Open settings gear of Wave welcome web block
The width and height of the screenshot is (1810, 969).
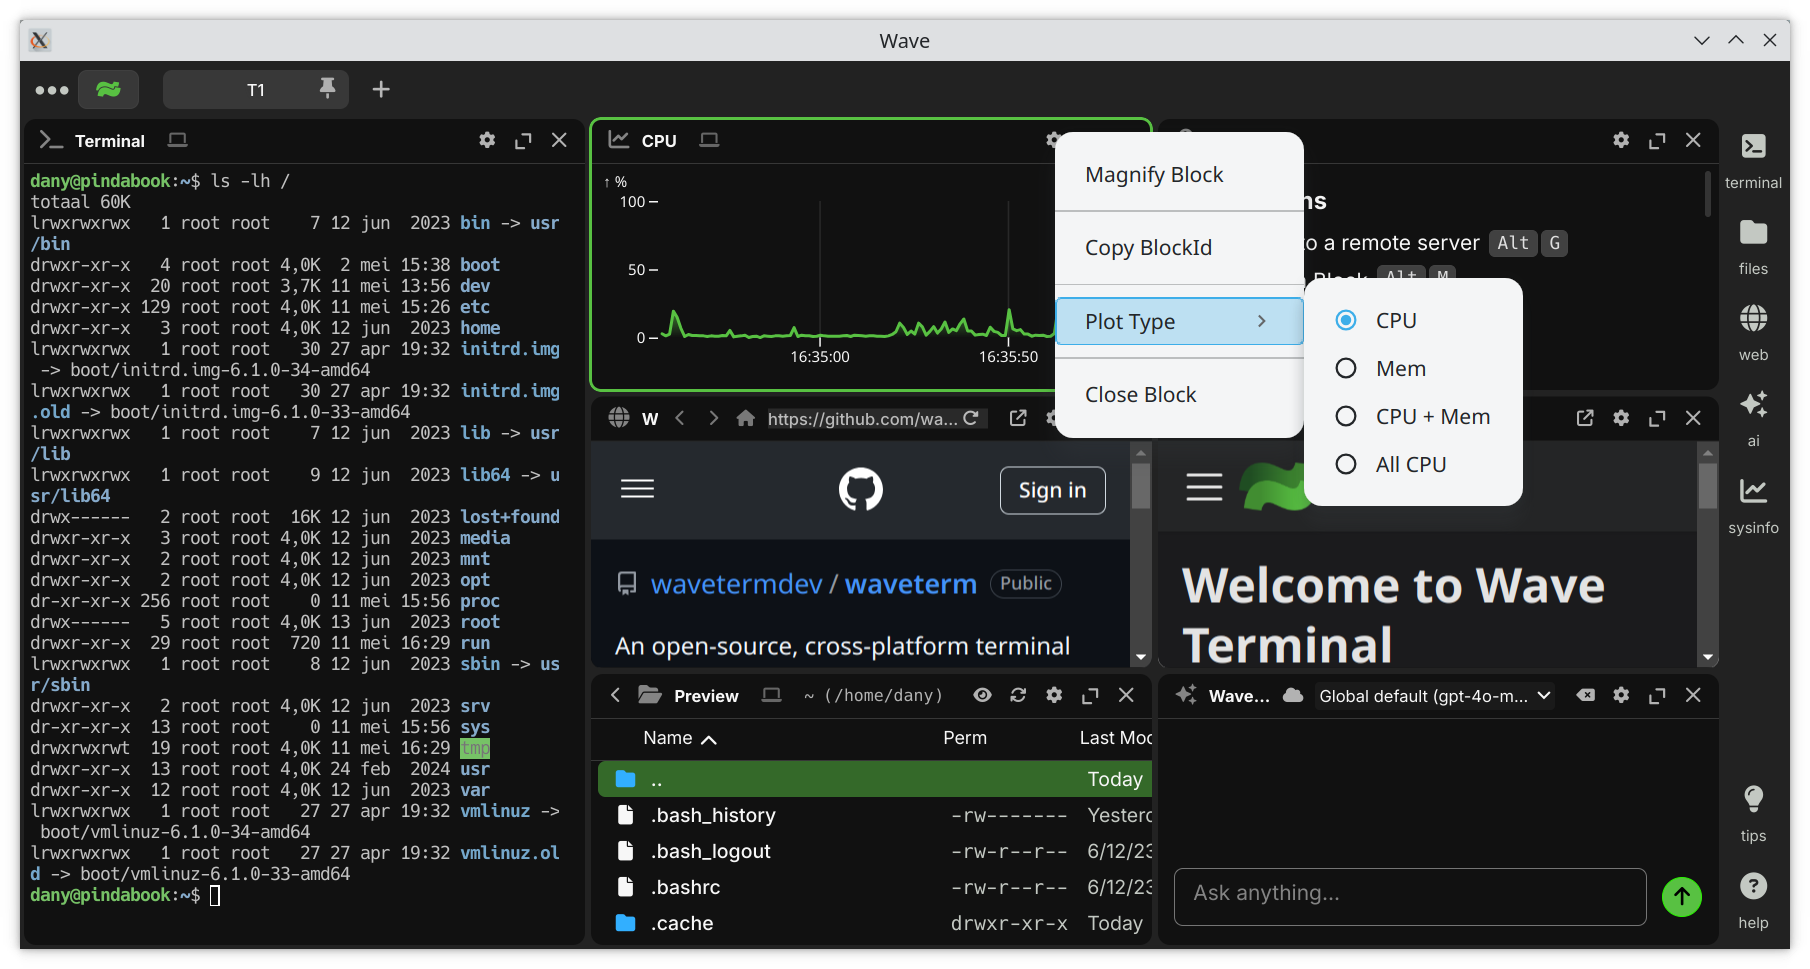pos(1621,418)
